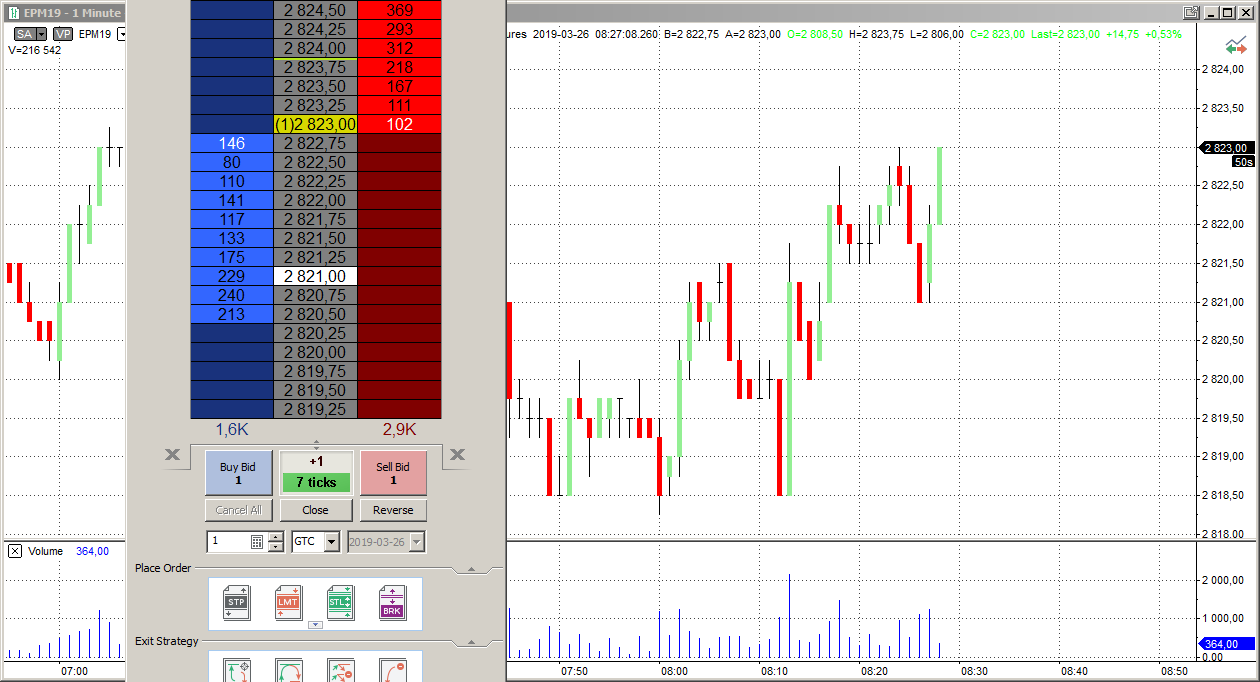Click the bid size 80 at 2 822,50
Screen dimensions: 1260x682
click(x=232, y=163)
